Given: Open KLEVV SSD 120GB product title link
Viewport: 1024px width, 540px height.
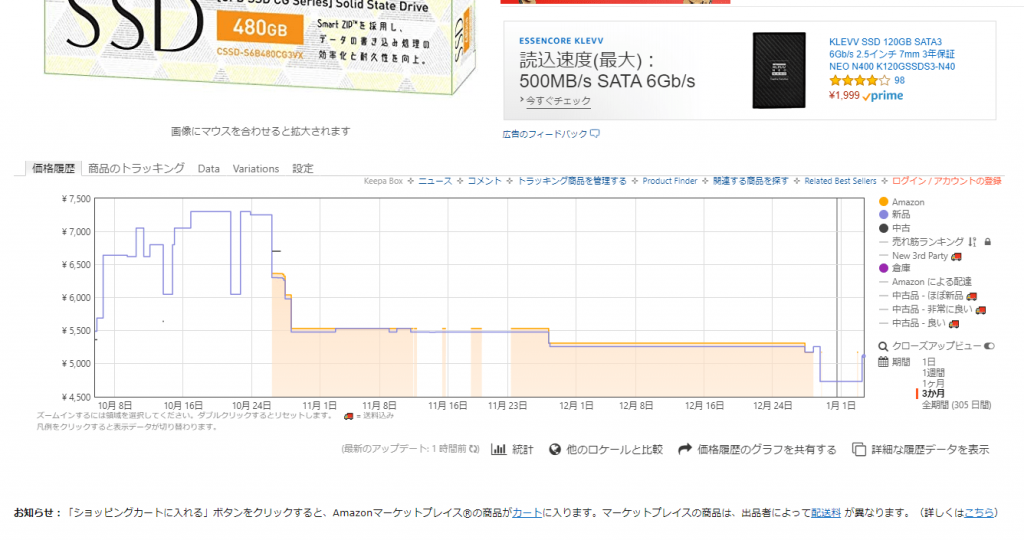Looking at the screenshot, I should point(892,54).
